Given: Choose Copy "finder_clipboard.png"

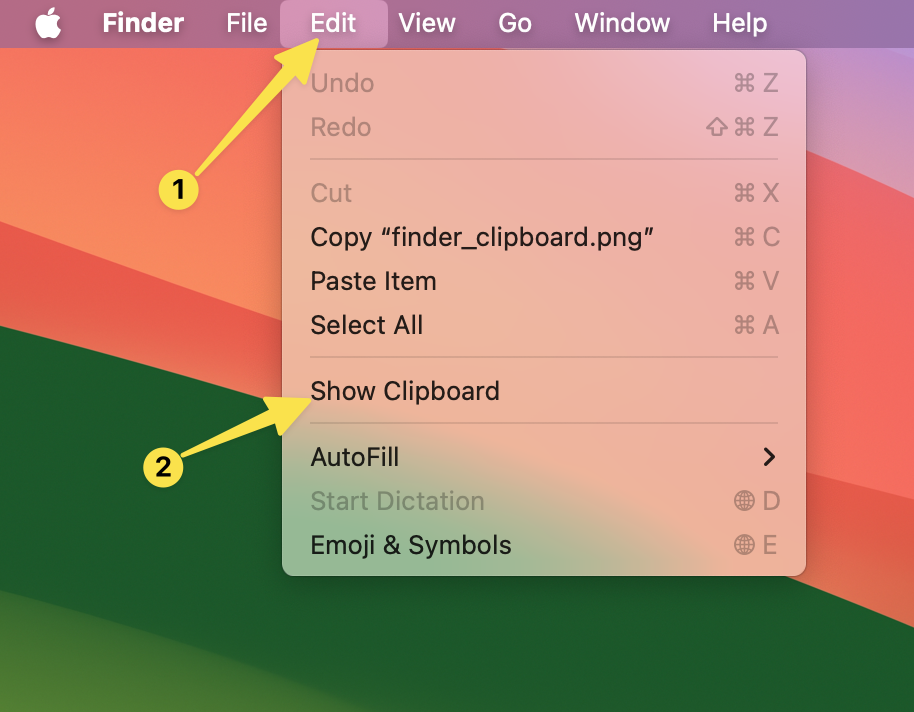Looking at the screenshot, I should point(480,237).
